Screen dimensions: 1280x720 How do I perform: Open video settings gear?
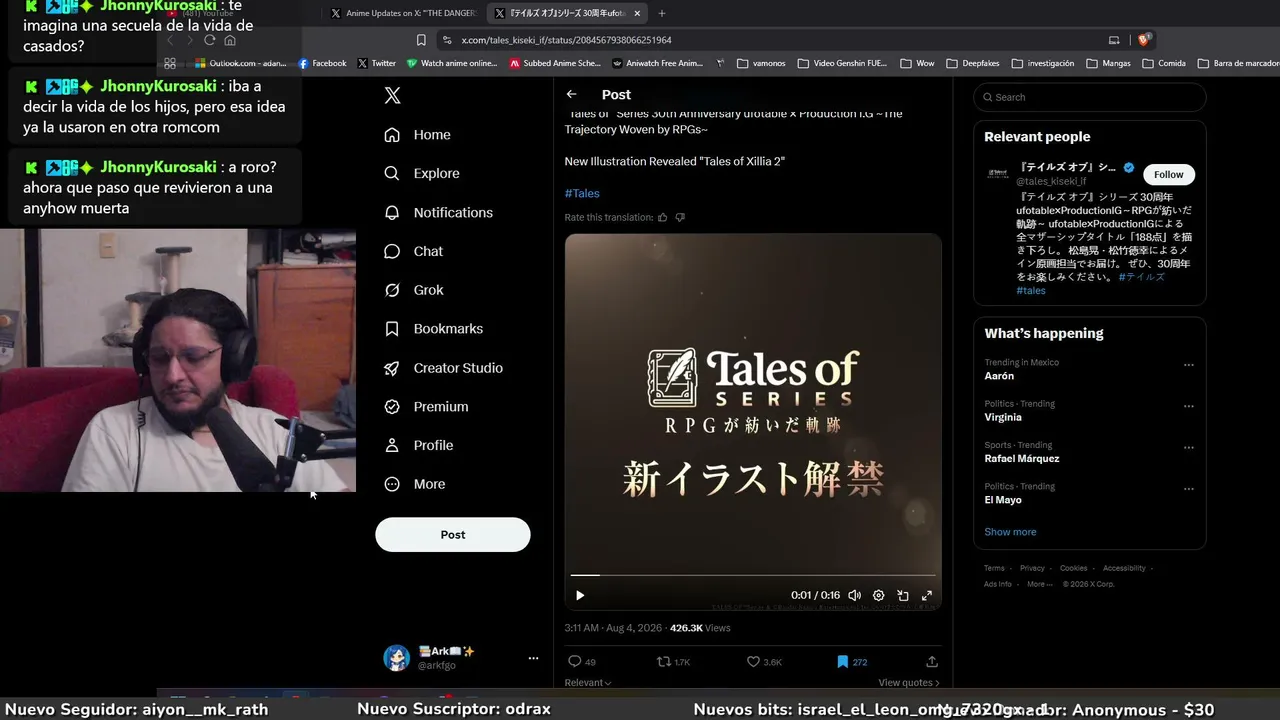coord(879,595)
